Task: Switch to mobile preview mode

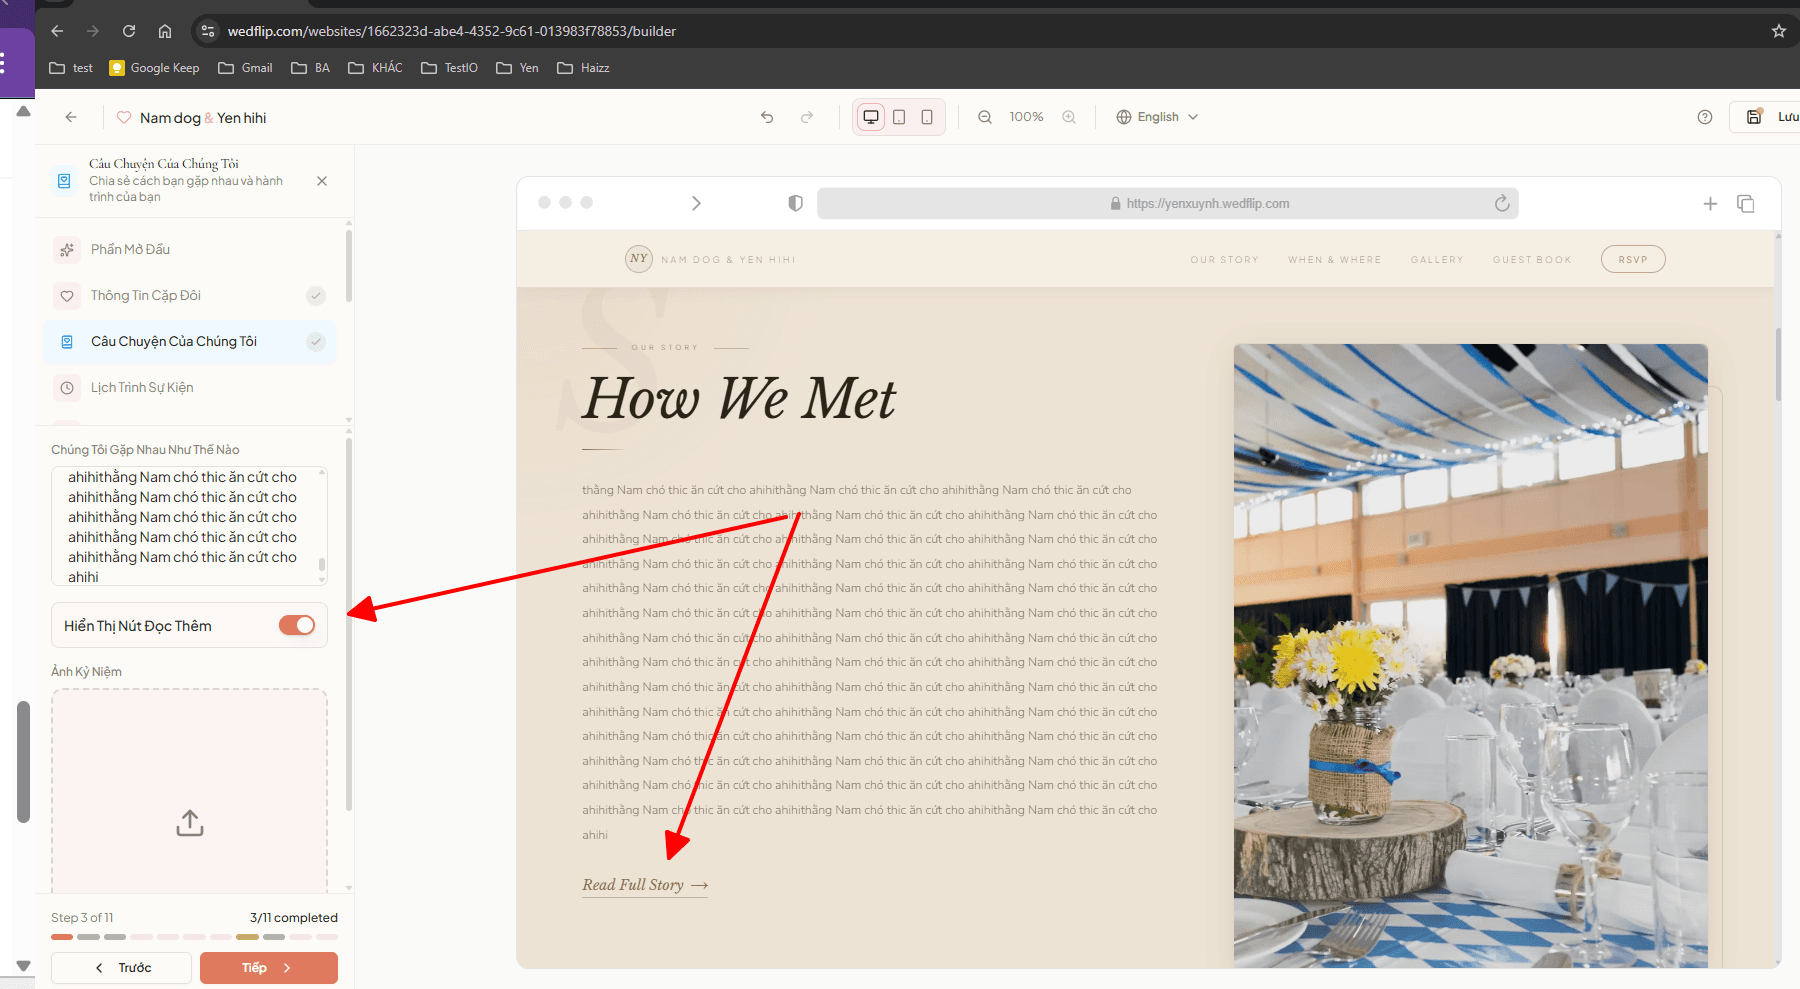Action: pyautogui.click(x=927, y=117)
